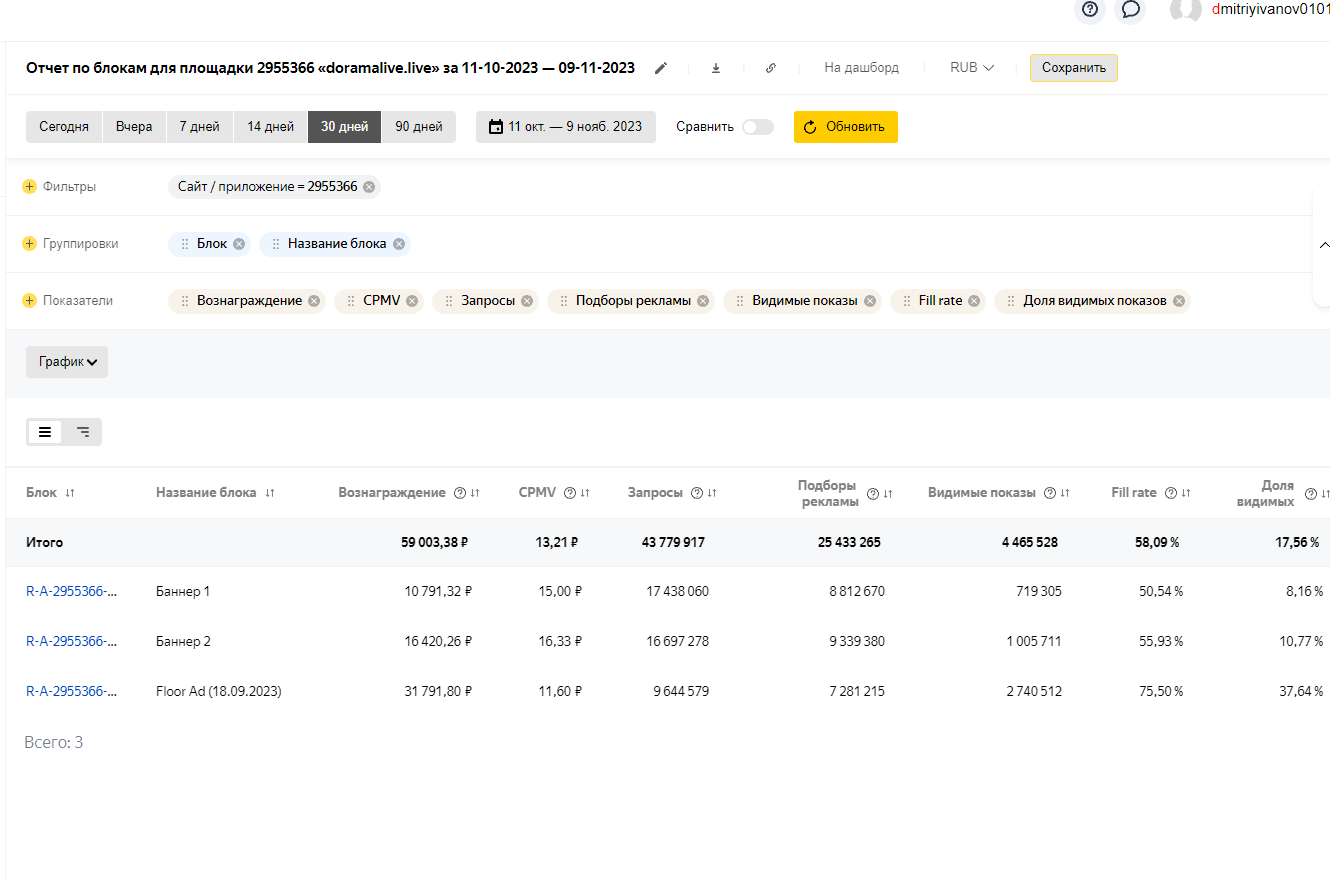Click the Floor Ad (18.09.2023) block name
The height and width of the screenshot is (880, 1330).
219,691
